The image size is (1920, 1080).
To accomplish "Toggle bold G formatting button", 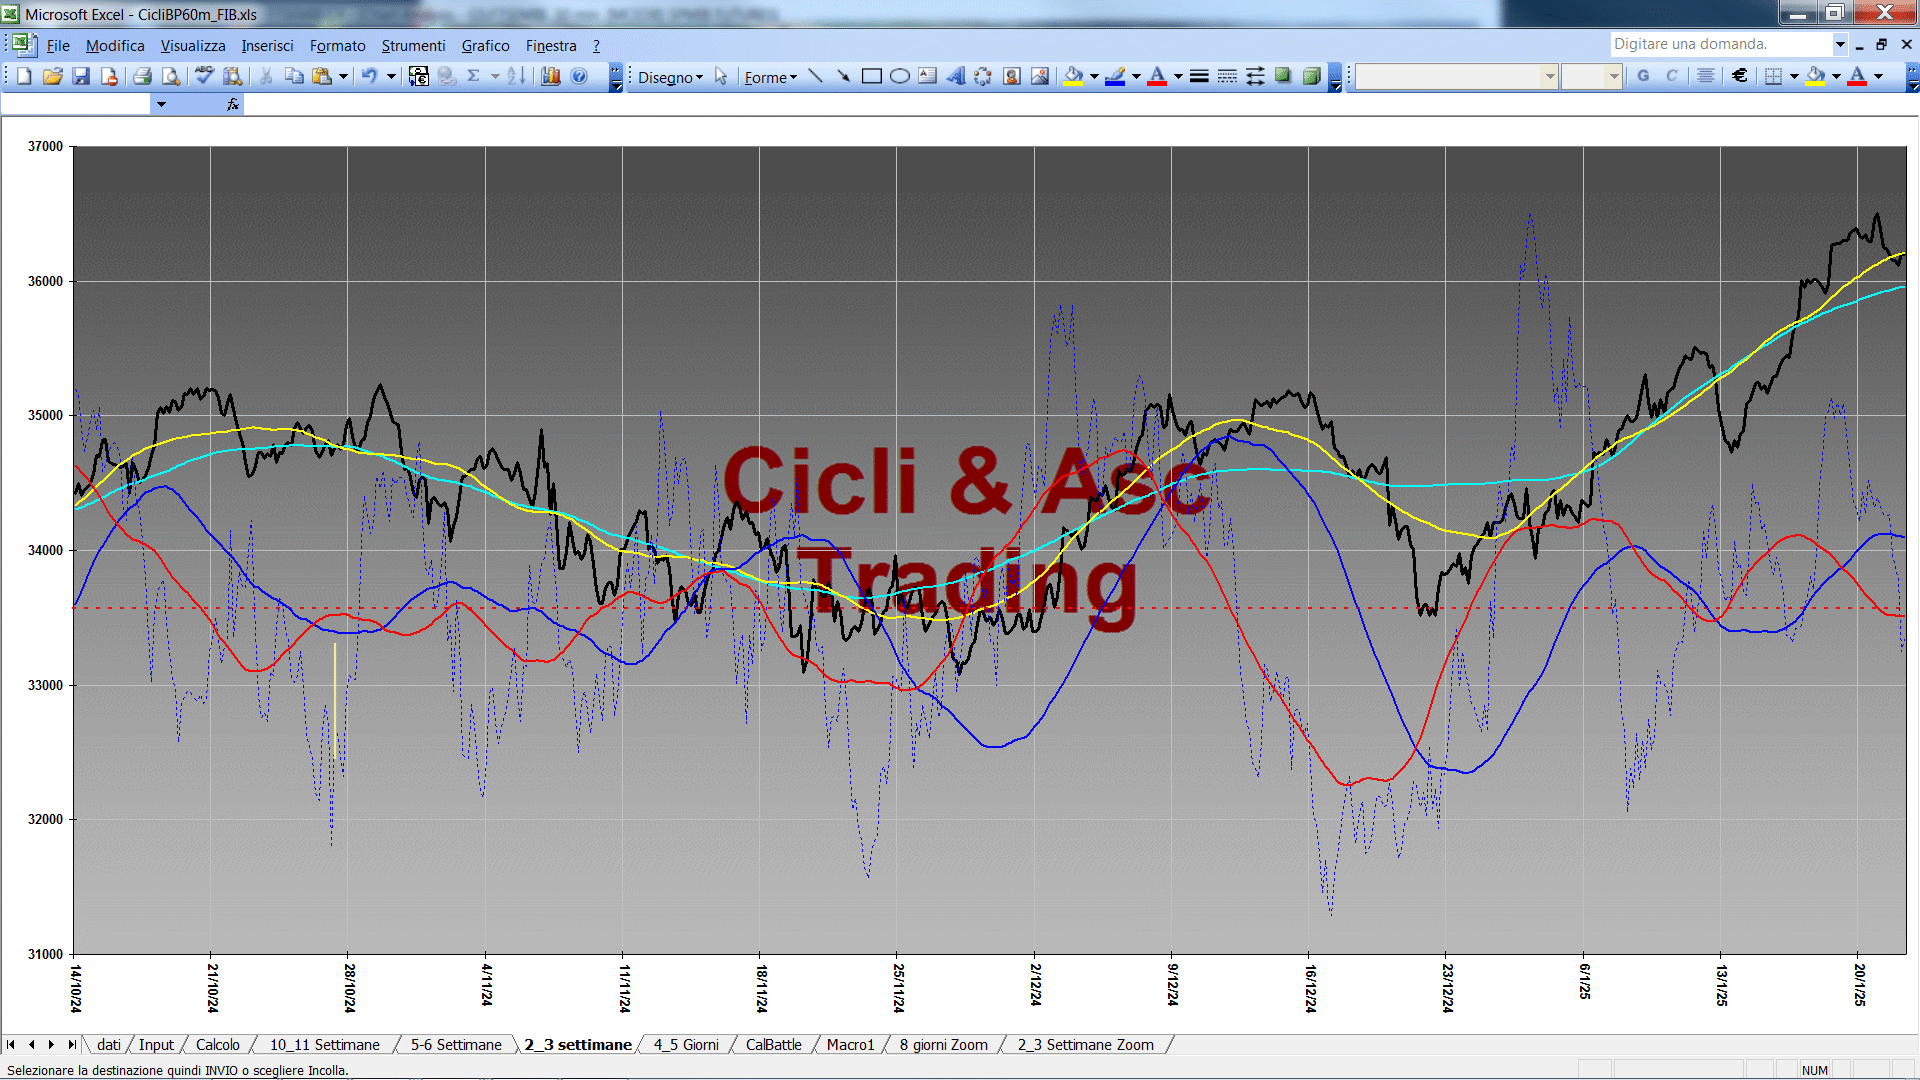I will click(1643, 76).
